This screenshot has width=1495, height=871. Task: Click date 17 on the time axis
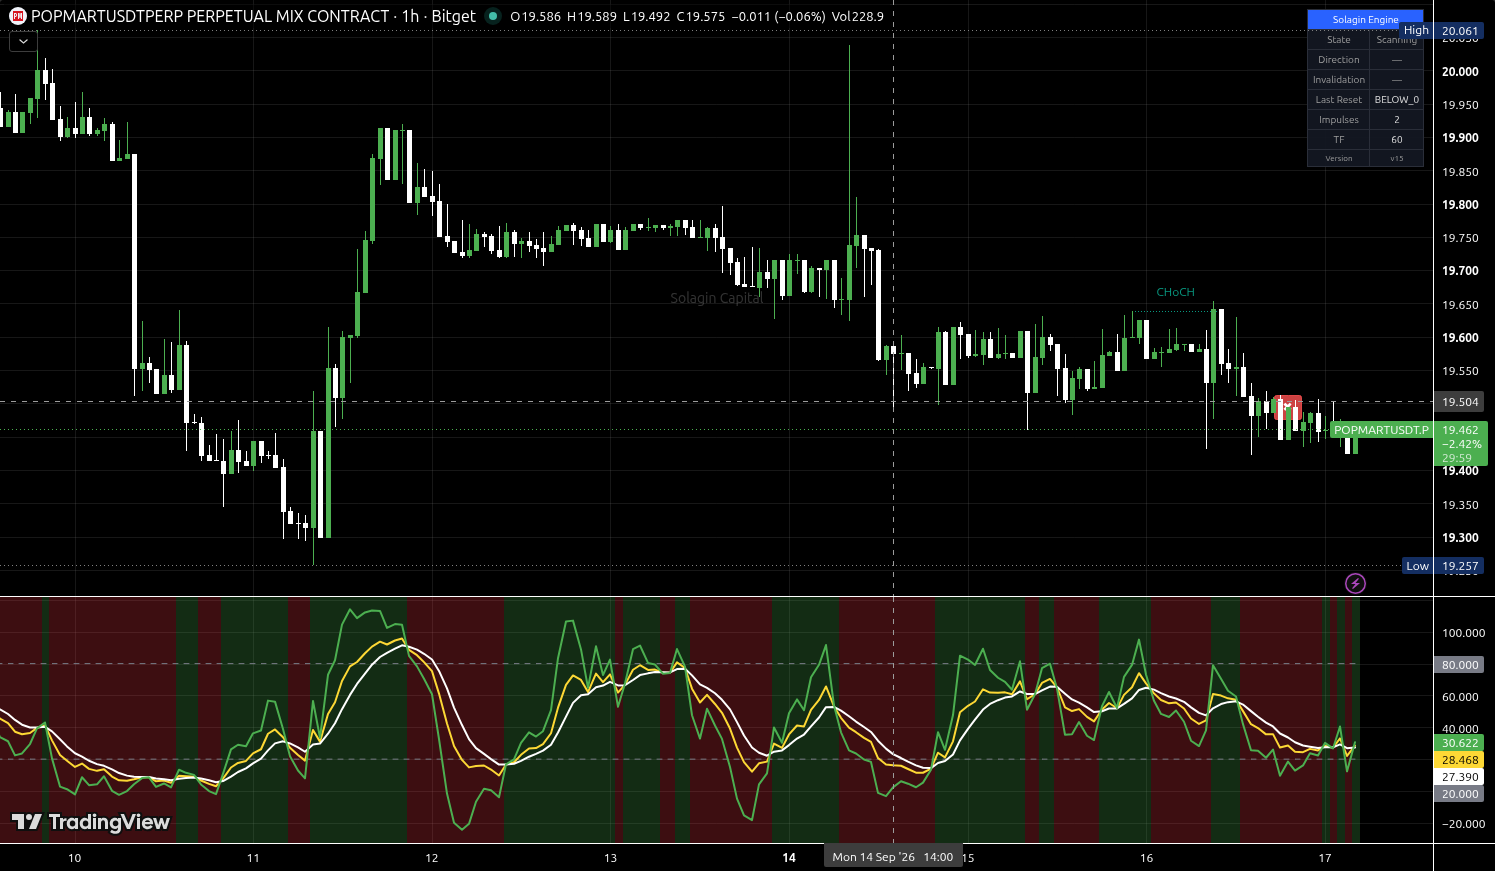1325,858
